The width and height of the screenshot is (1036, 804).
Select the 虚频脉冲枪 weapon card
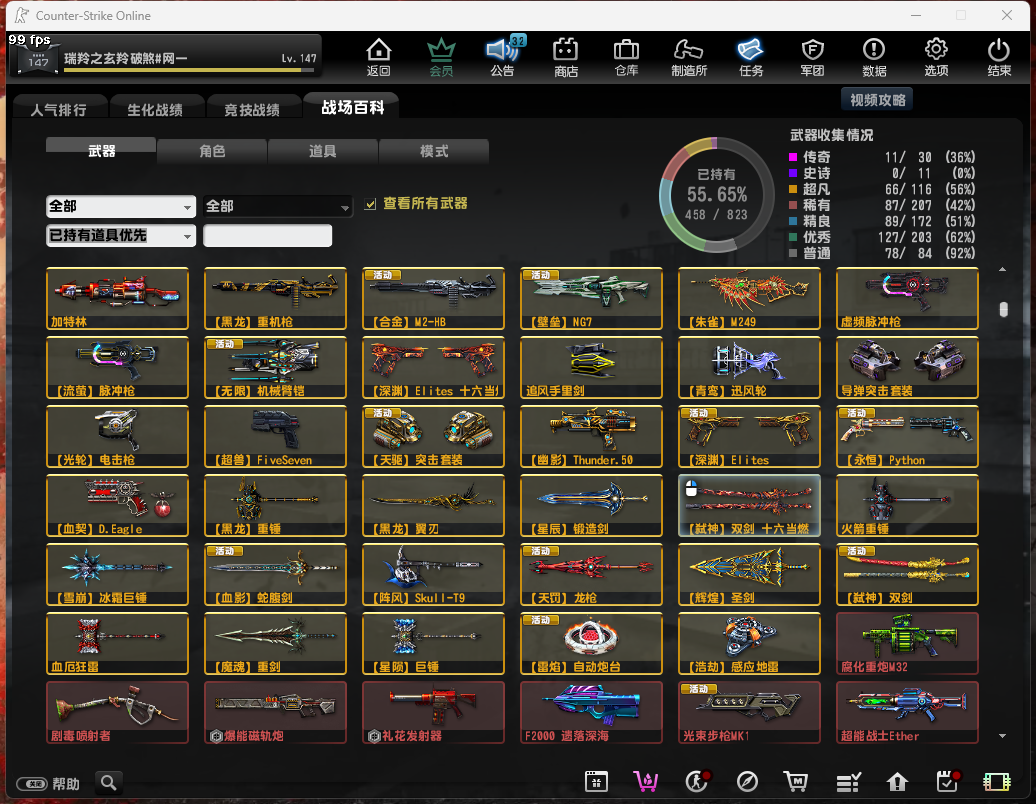click(x=907, y=298)
